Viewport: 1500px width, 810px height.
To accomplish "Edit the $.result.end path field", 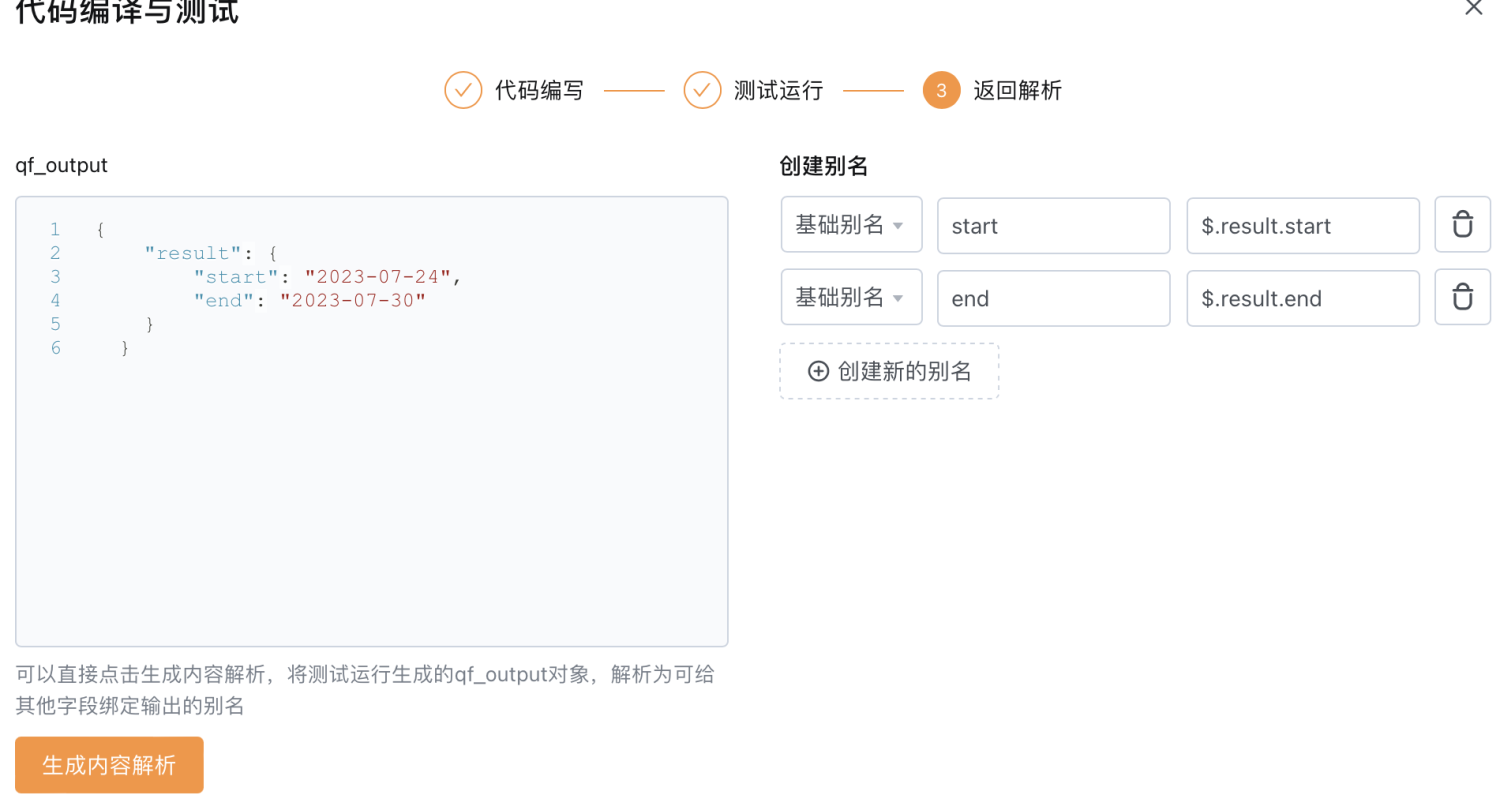I will [1303, 298].
